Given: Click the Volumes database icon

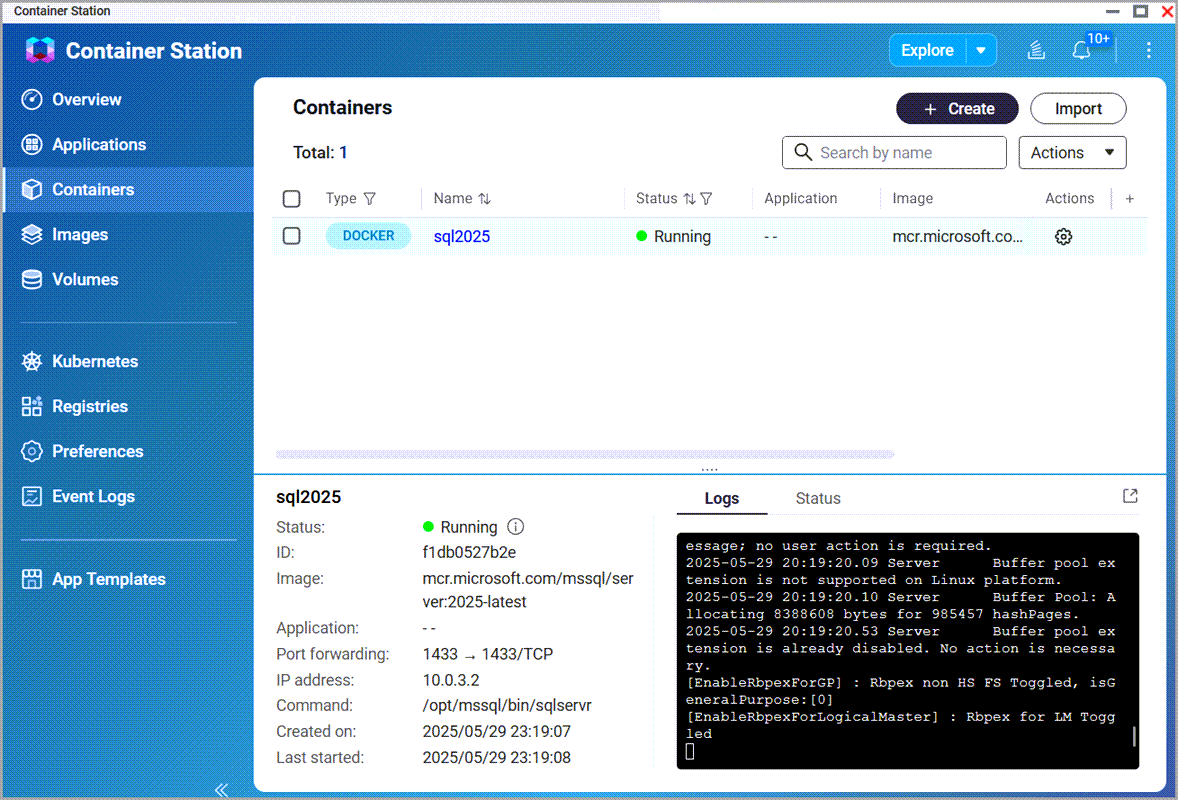Looking at the screenshot, I should click(32, 279).
